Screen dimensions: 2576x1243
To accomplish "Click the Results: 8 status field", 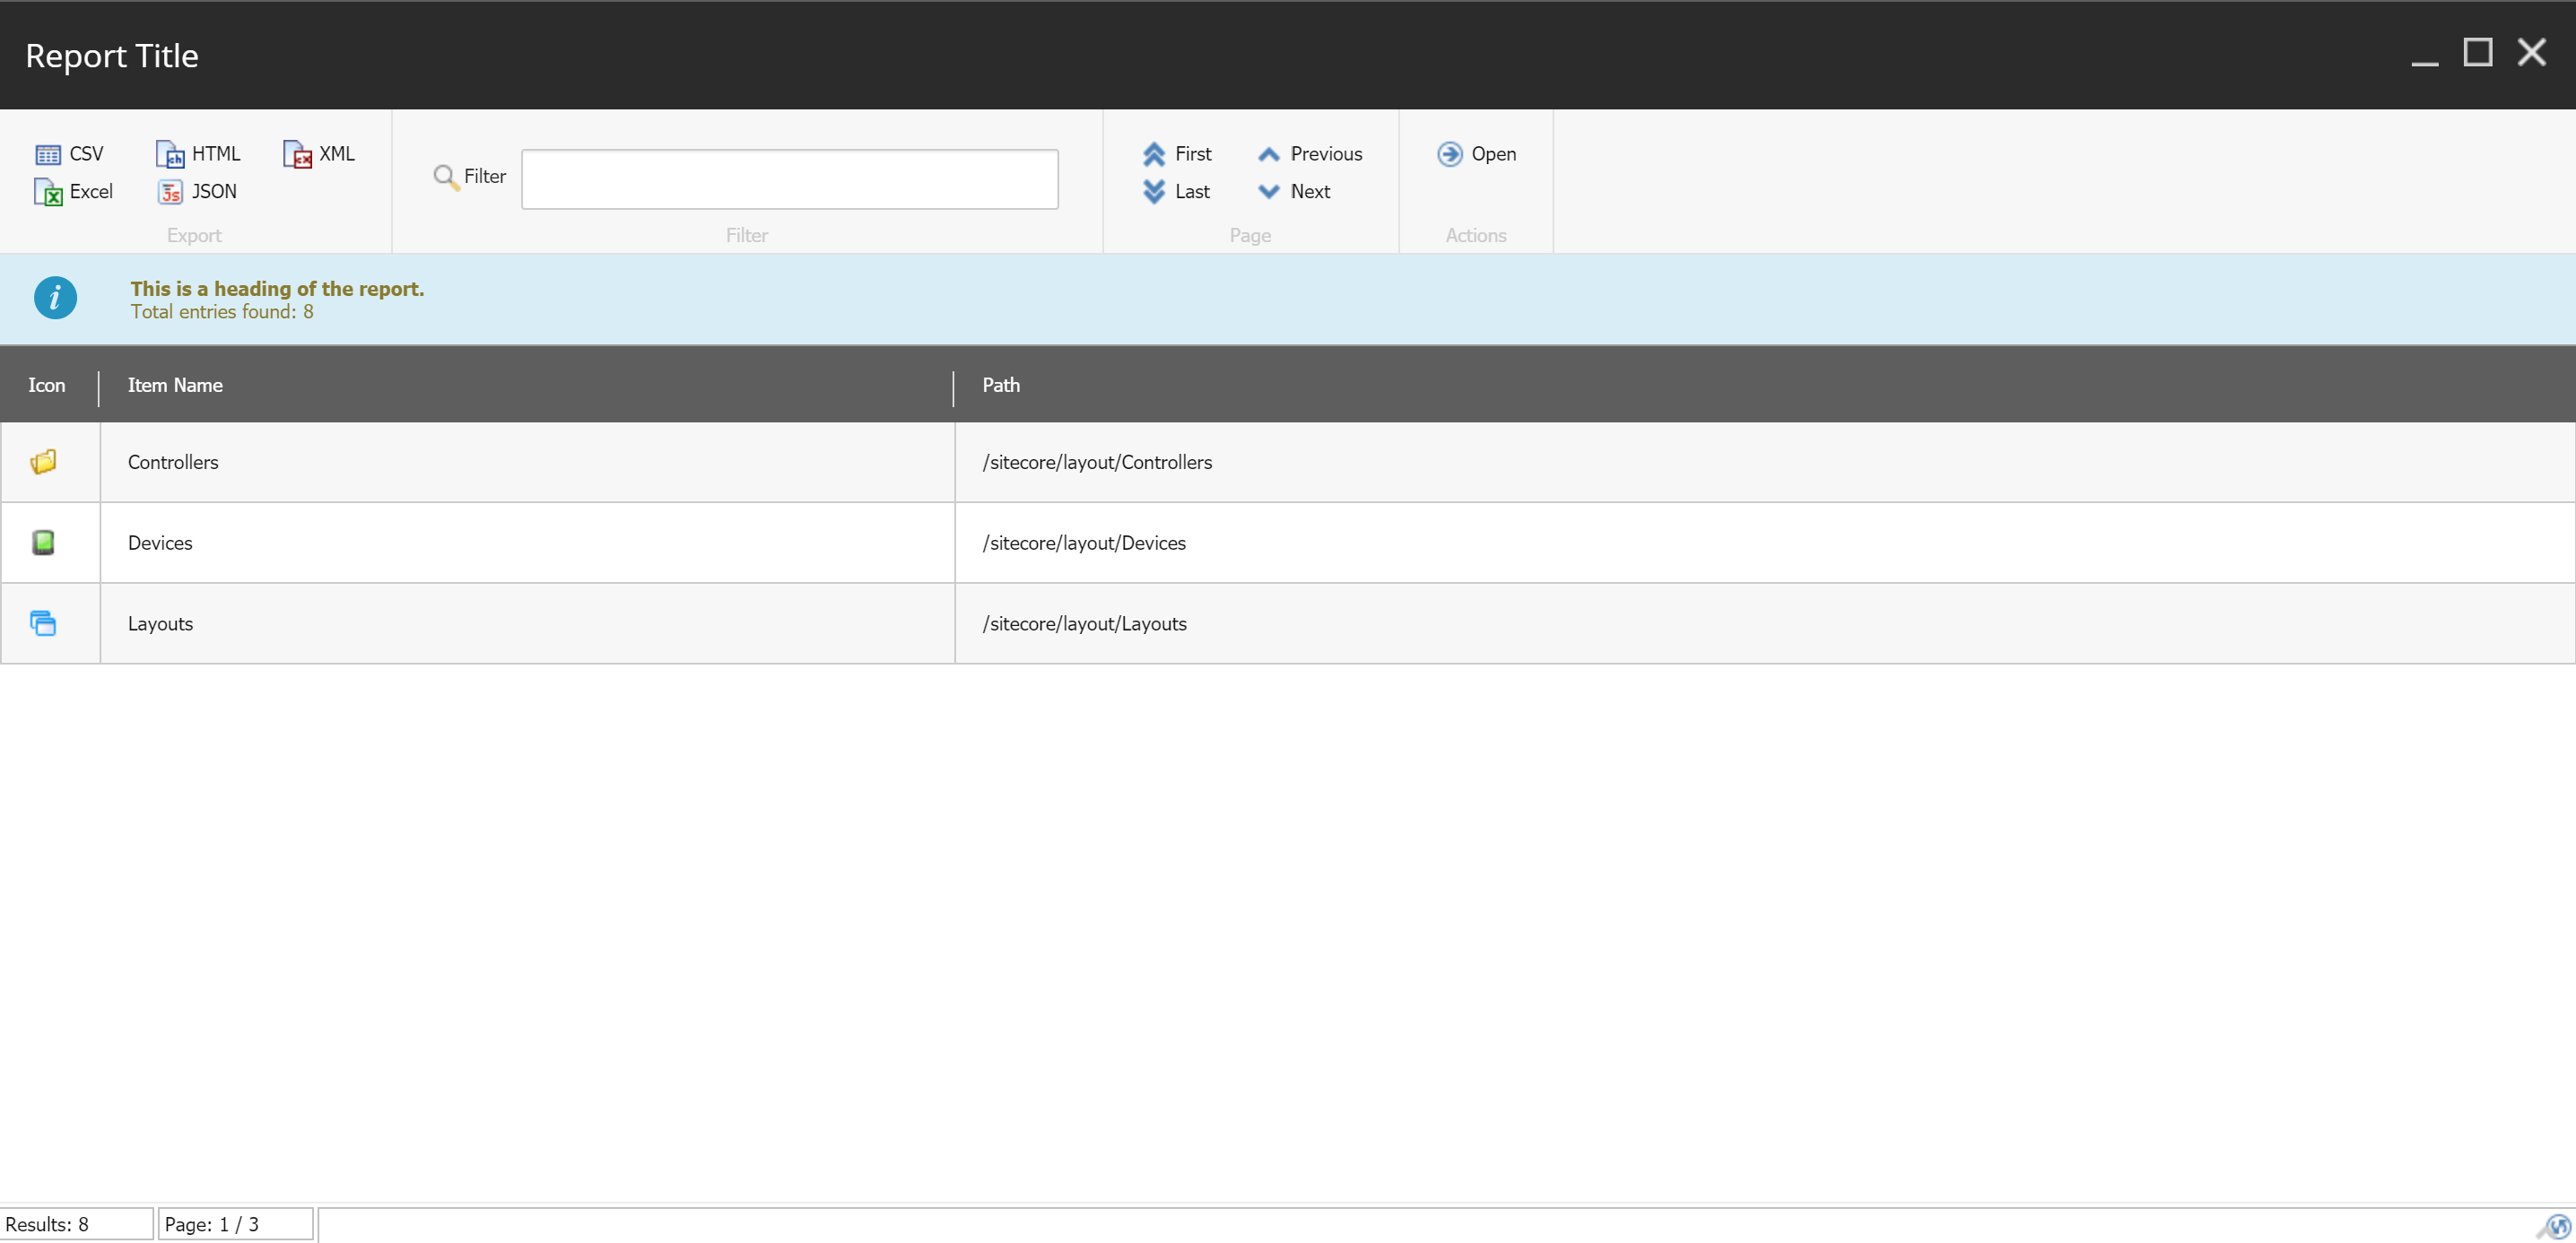I will (77, 1224).
